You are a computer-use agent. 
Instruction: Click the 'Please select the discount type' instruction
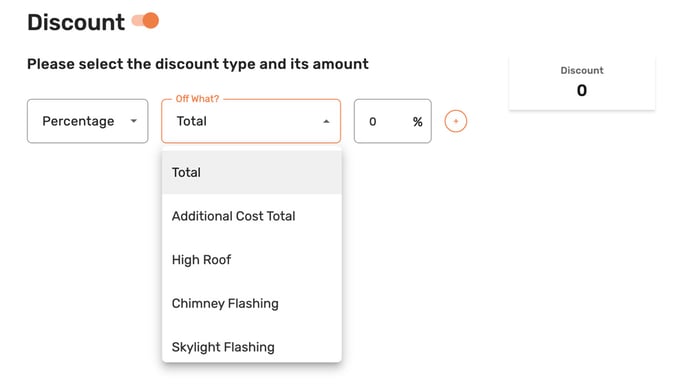coord(198,64)
